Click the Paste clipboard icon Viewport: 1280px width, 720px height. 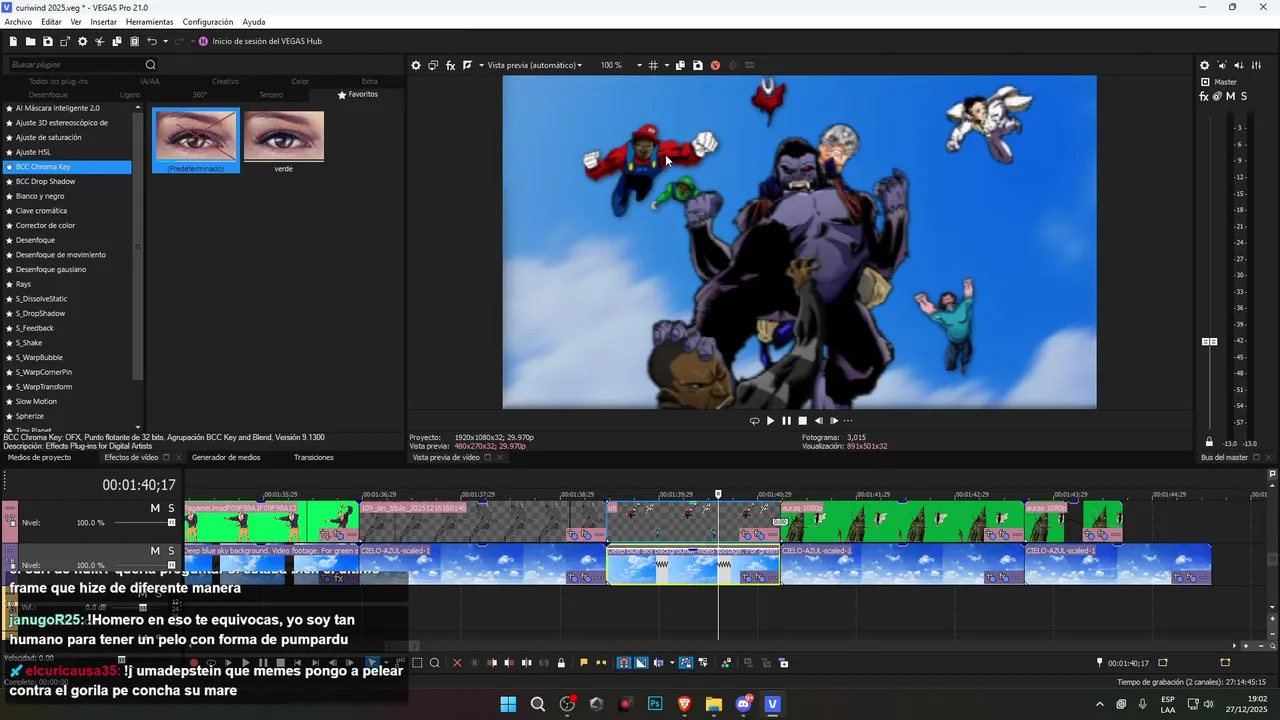(x=134, y=41)
